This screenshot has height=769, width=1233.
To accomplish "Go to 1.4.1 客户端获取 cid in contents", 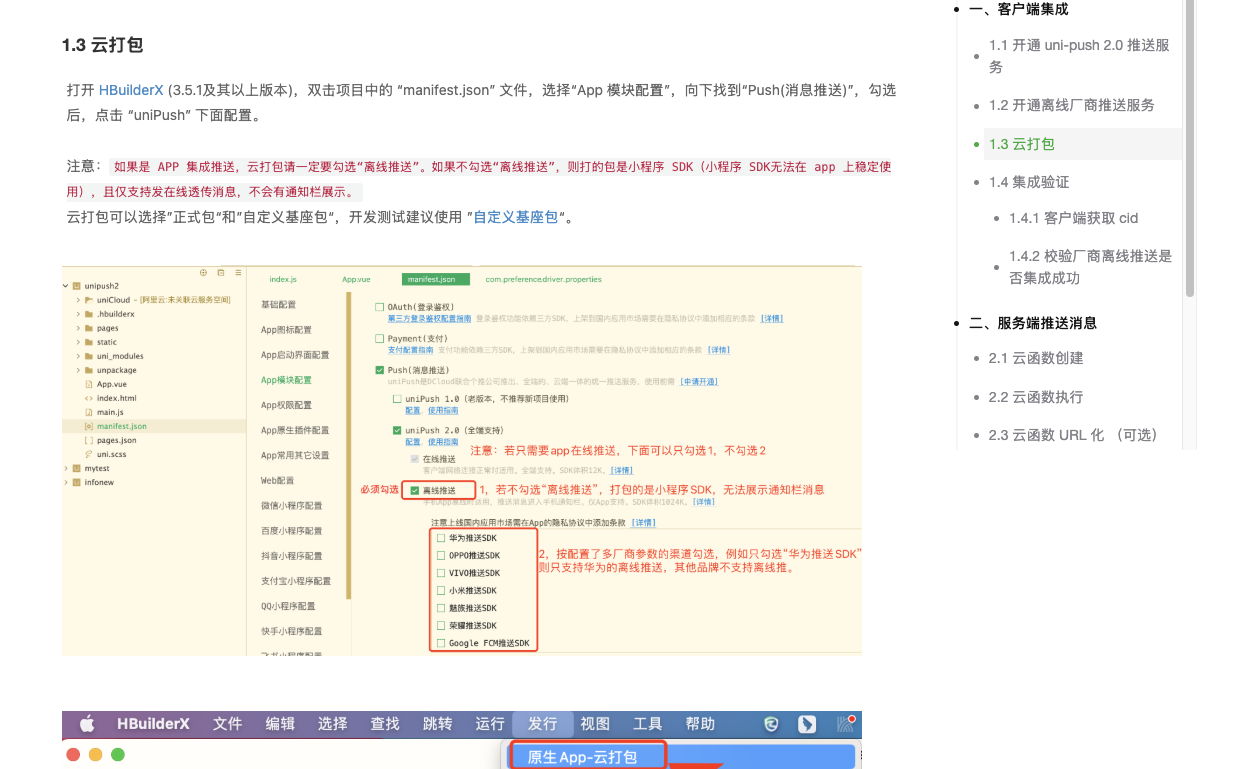I will click(x=1073, y=218).
